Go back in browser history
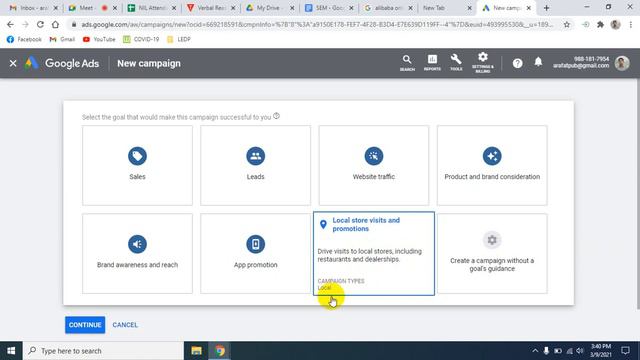This screenshot has height=360, width=640. pyautogui.click(x=11, y=24)
